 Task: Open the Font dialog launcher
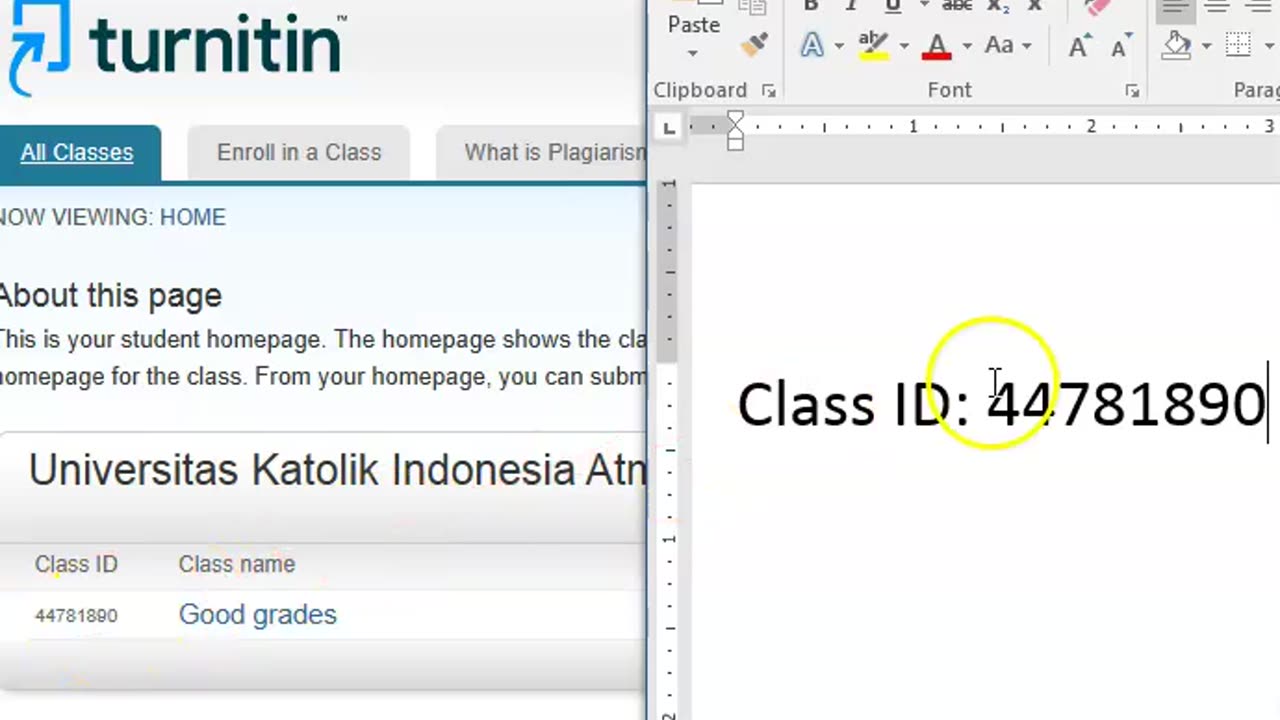point(1132,91)
